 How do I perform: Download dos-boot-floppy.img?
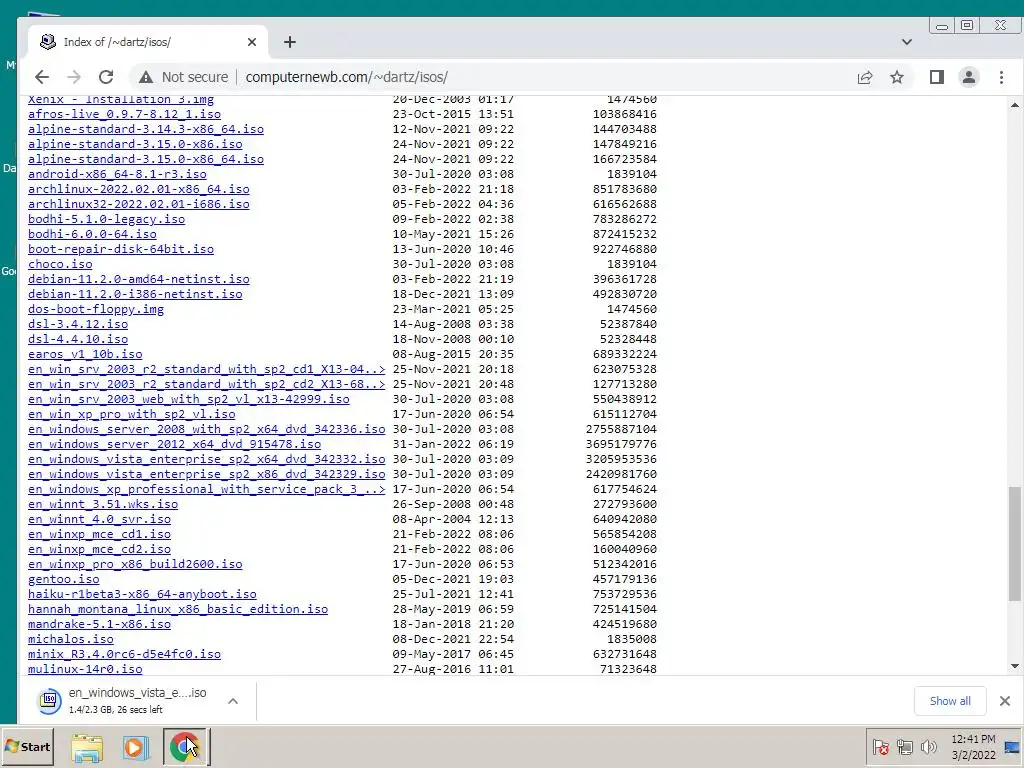pyautogui.click(x=96, y=310)
